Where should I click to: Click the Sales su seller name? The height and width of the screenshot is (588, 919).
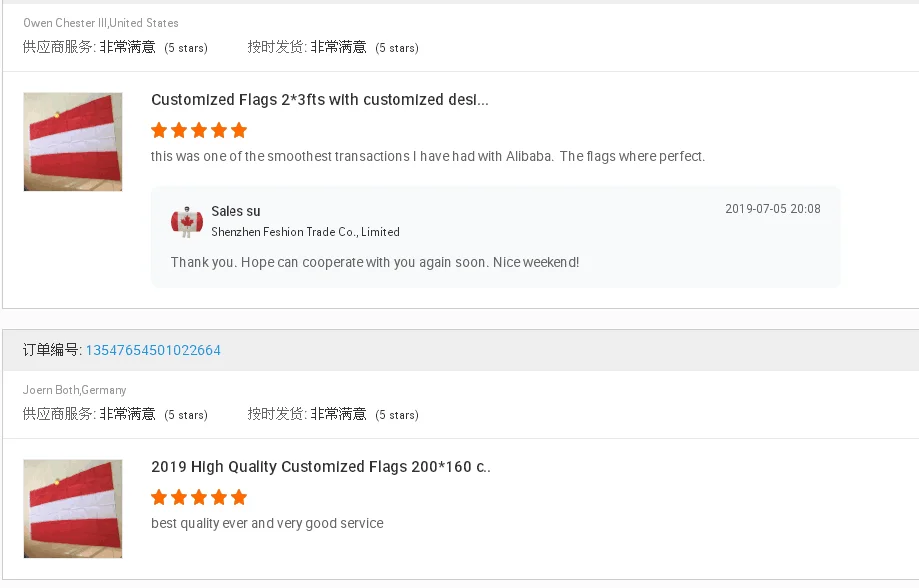[x=236, y=211]
